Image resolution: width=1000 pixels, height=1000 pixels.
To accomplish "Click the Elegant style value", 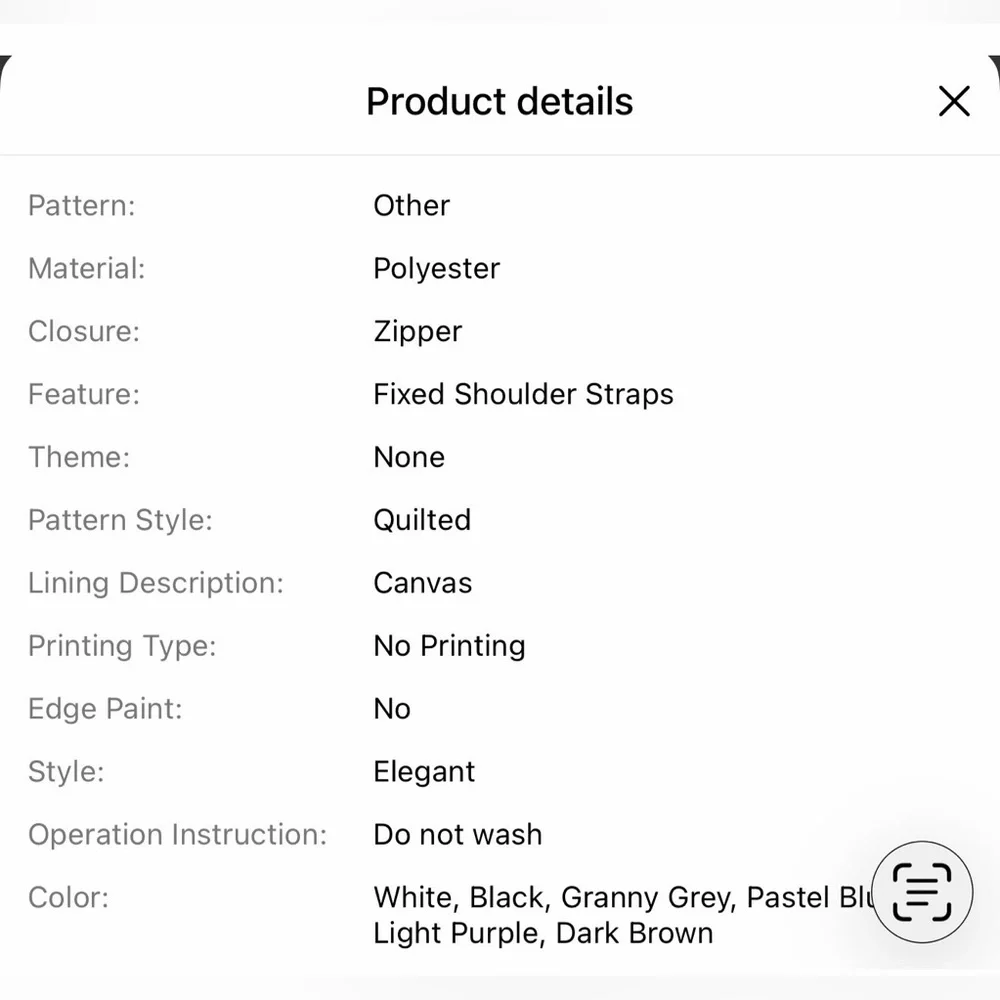I will (424, 772).
